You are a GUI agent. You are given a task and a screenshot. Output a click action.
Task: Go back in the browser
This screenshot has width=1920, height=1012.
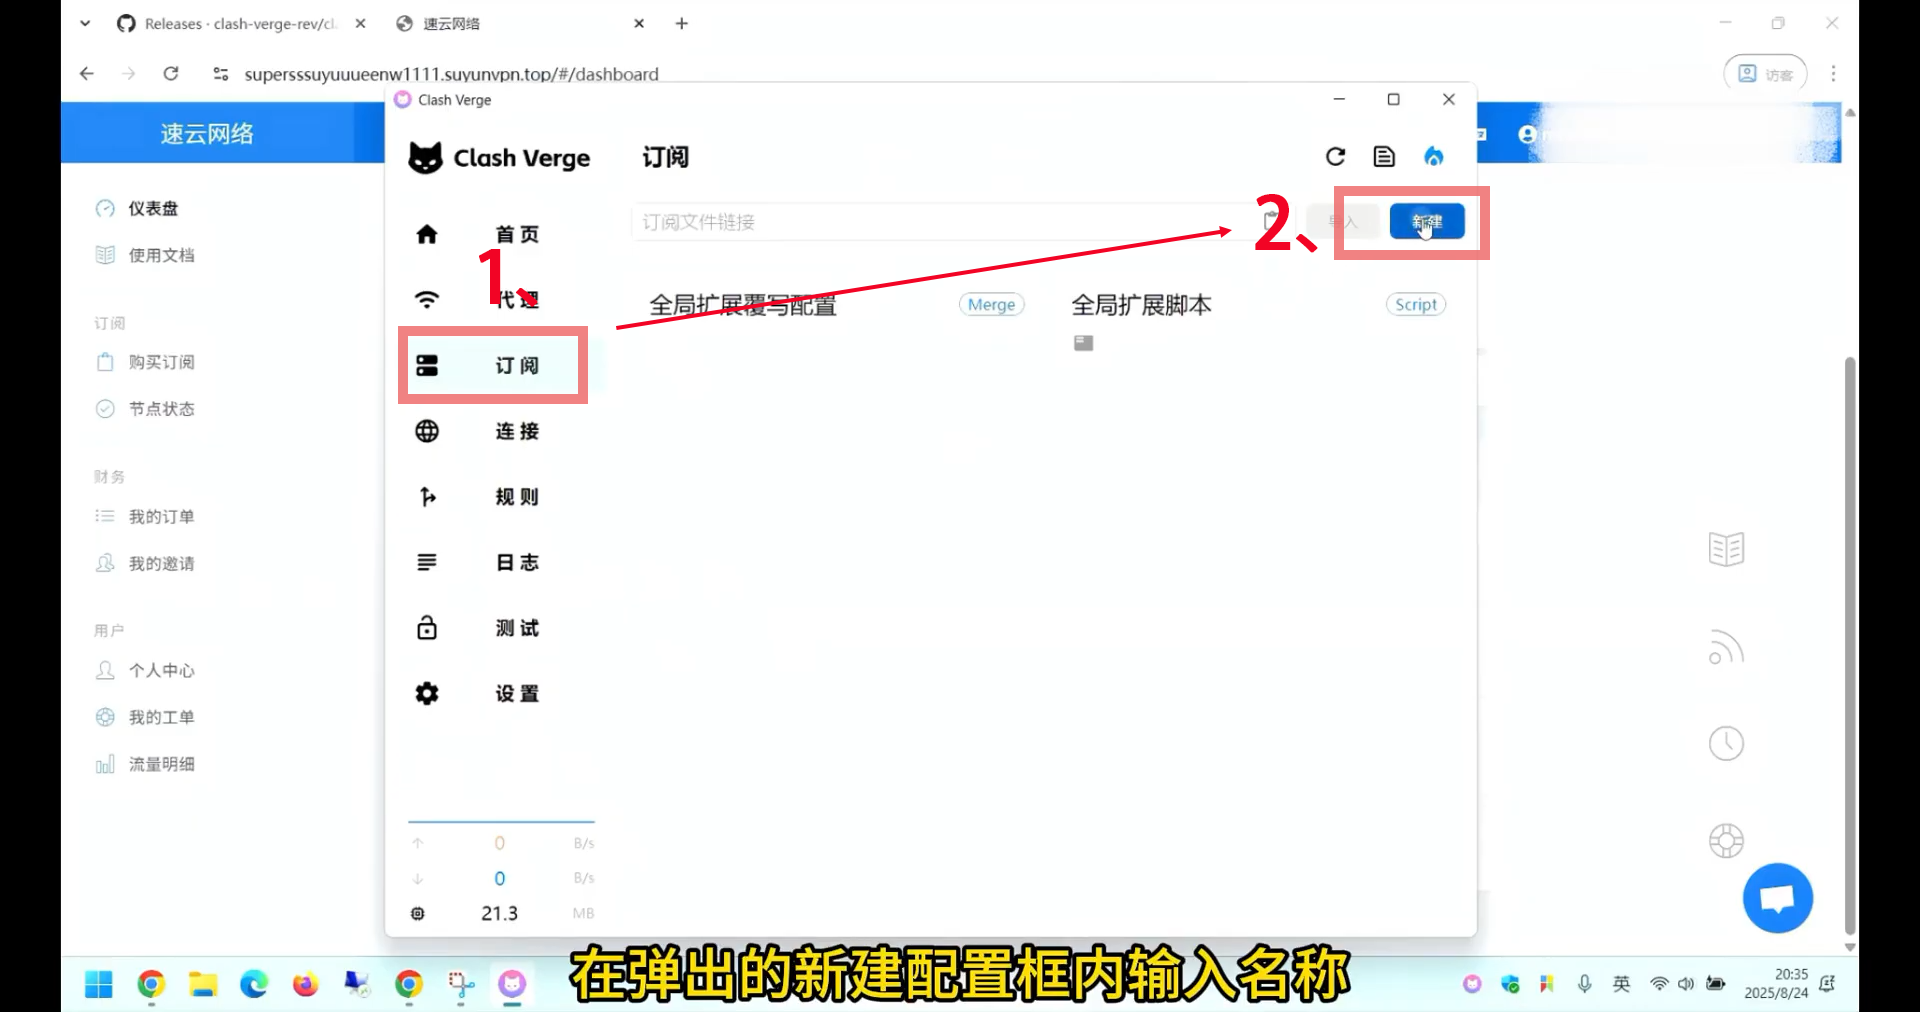[x=87, y=73]
